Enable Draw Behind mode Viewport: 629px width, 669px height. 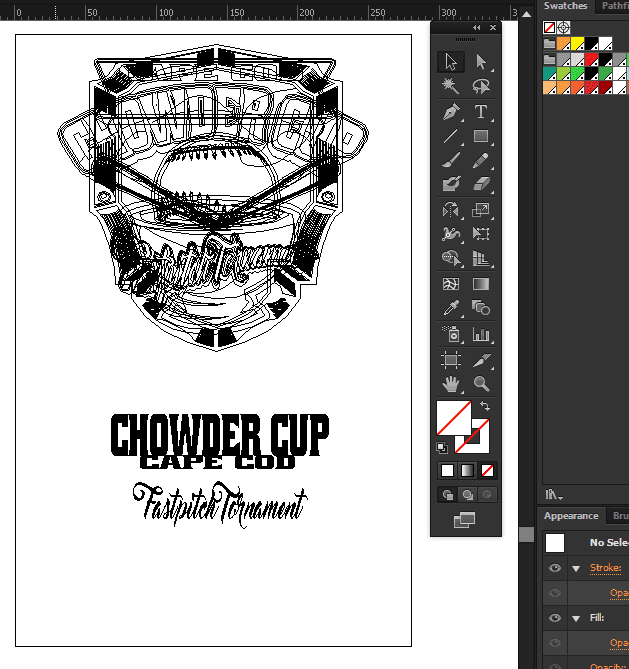(x=467, y=494)
